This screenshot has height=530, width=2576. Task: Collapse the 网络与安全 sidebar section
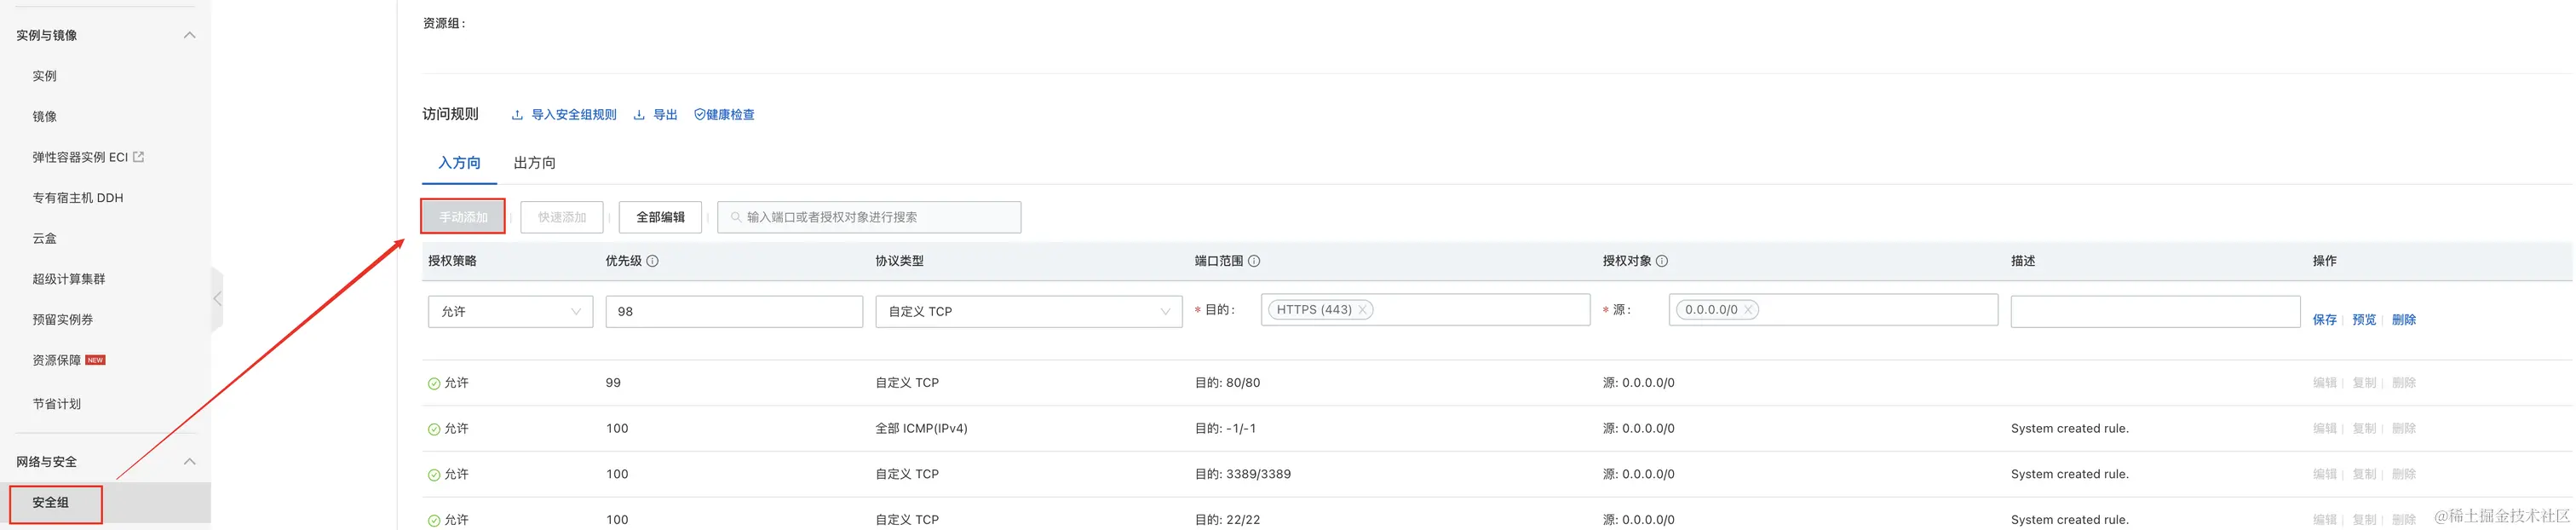190,462
